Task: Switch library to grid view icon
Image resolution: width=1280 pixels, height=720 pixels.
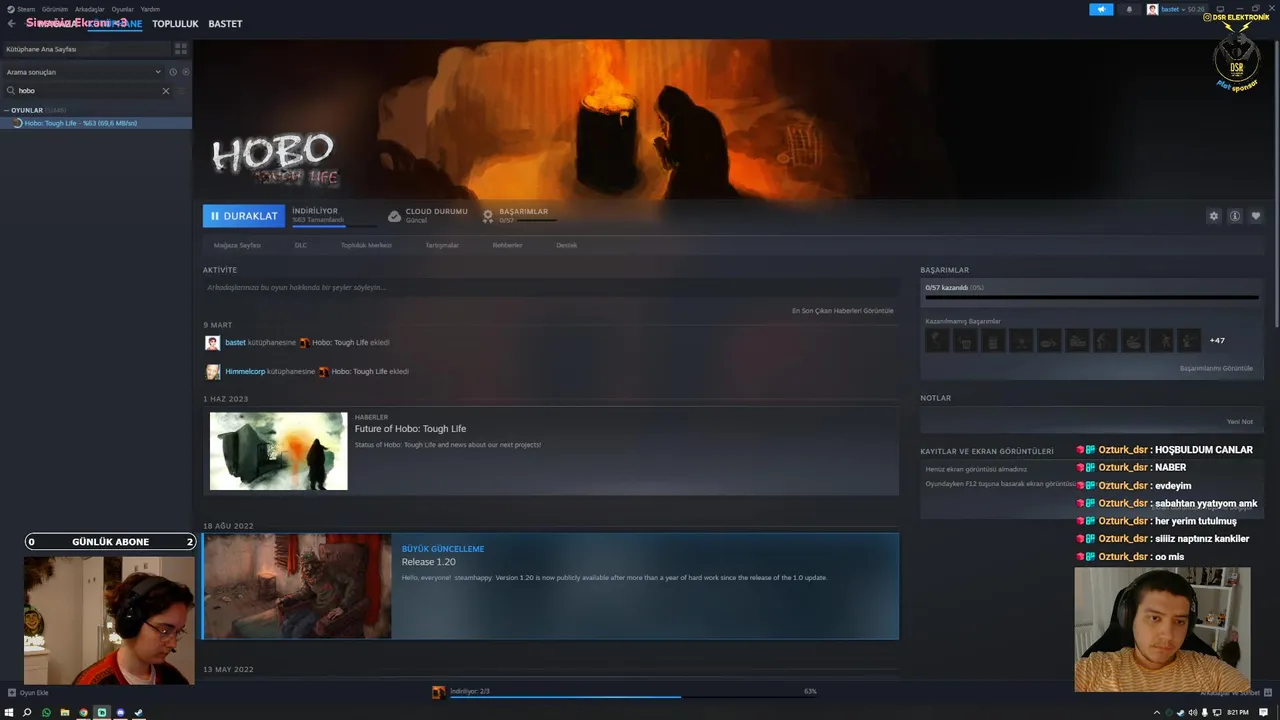Action: (181, 48)
